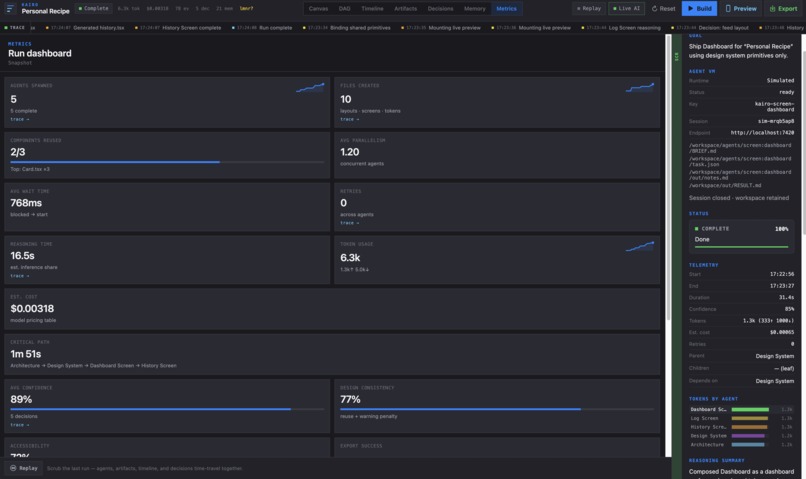Click the sim-mrqb5ap8 session value

(x=776, y=121)
